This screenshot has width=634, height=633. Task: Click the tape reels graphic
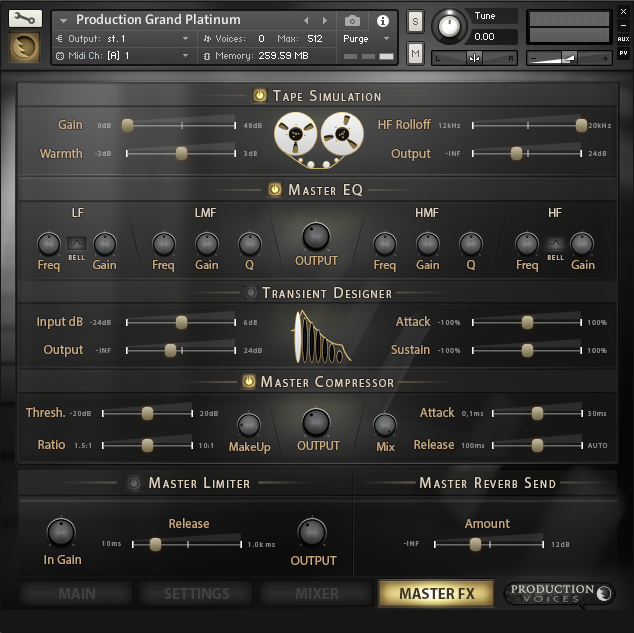319,139
